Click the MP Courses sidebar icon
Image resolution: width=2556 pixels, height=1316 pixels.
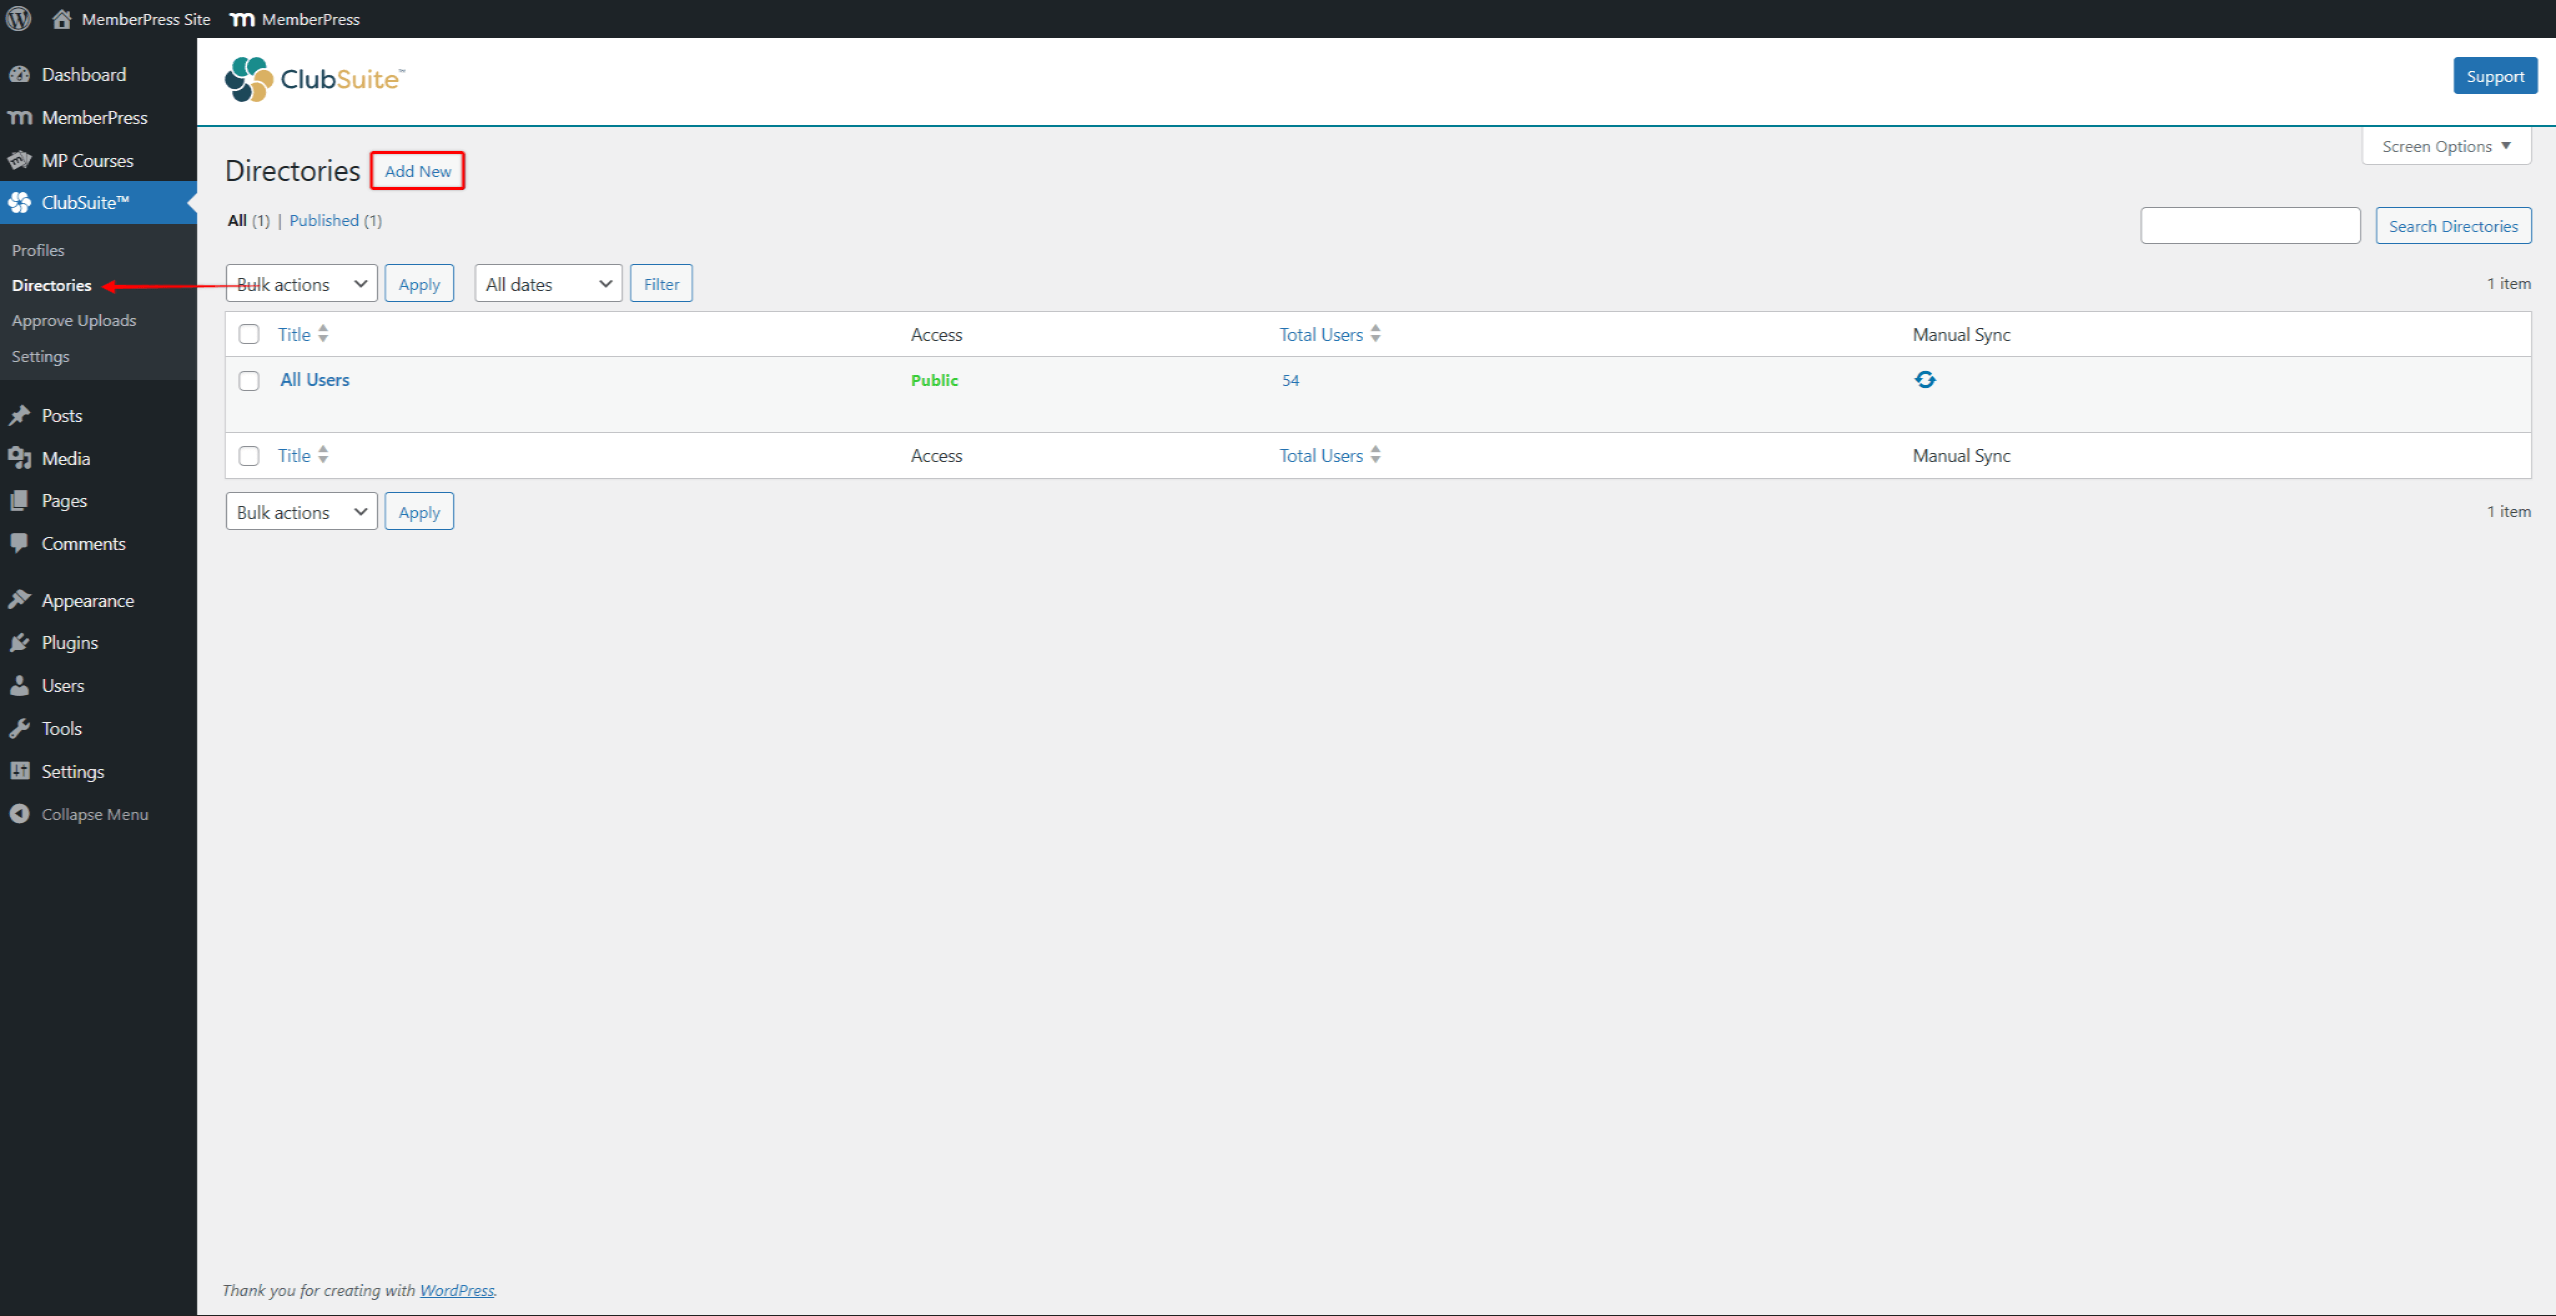[20, 160]
